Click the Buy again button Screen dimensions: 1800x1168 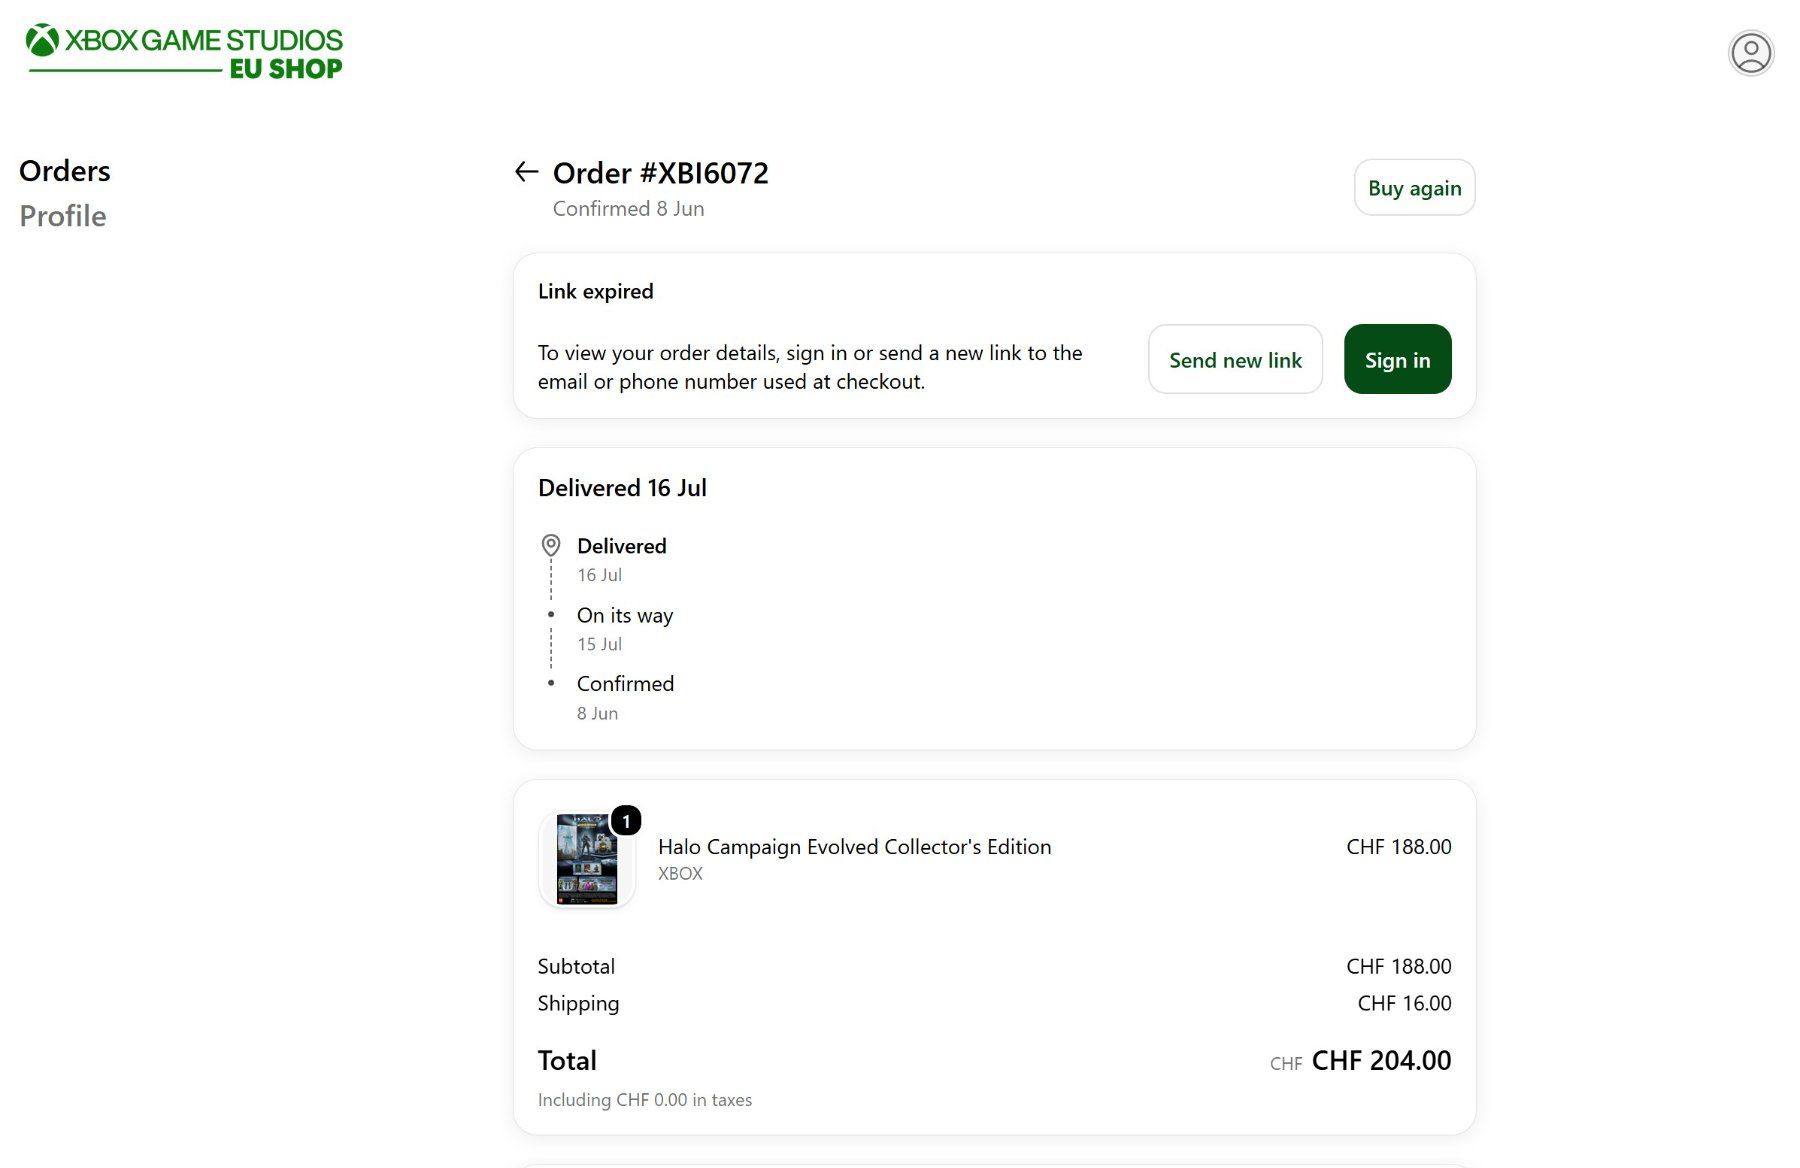[x=1414, y=188]
